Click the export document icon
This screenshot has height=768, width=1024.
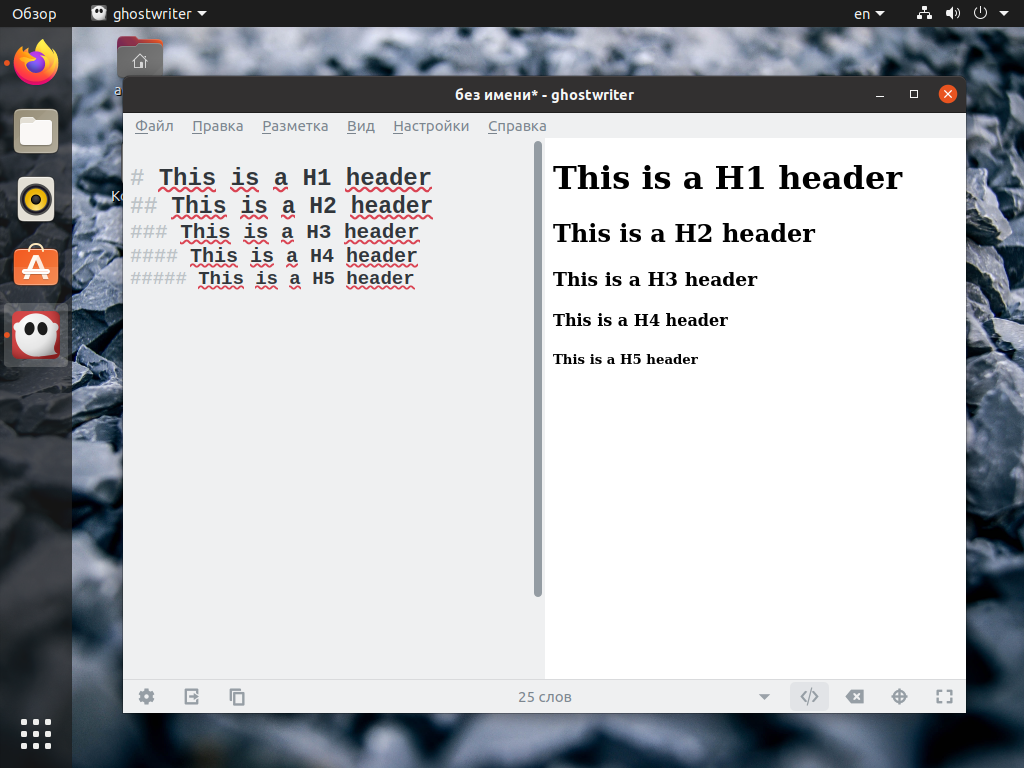(x=191, y=697)
